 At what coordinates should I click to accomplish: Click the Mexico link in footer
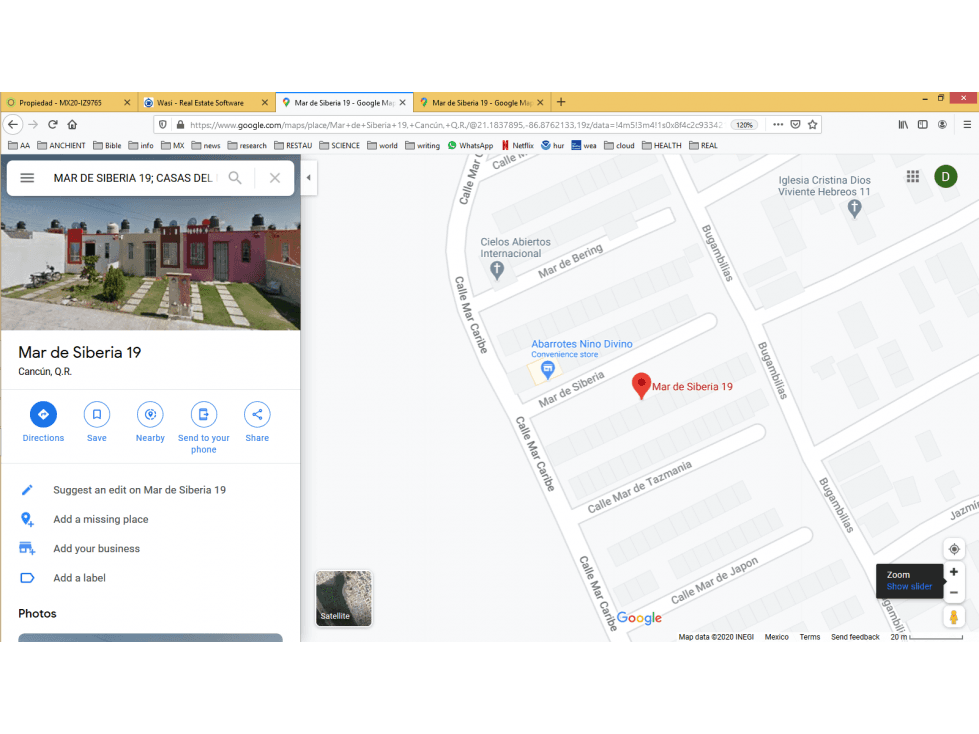pos(777,637)
